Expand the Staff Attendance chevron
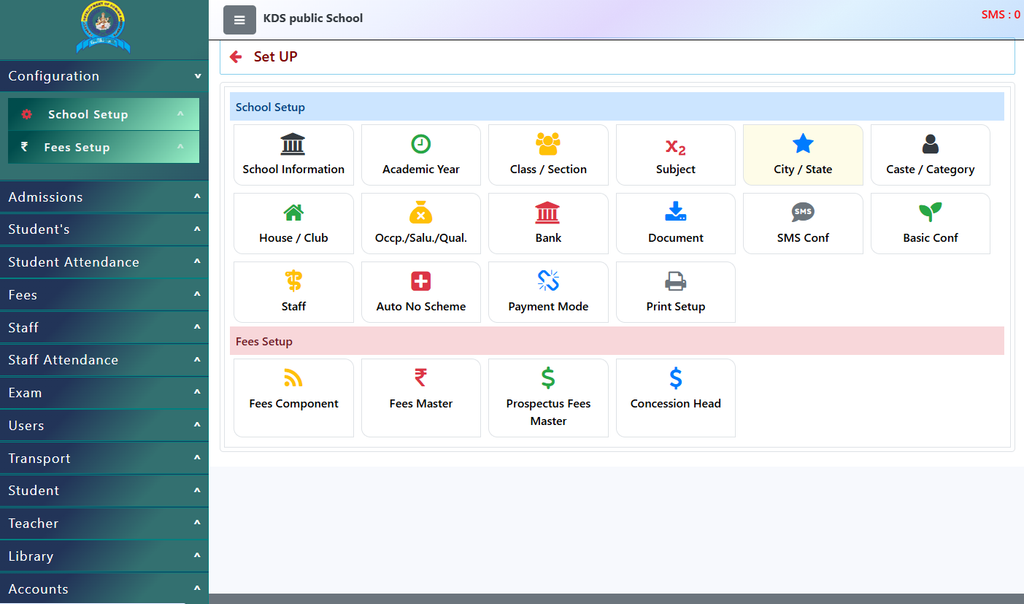 point(197,359)
